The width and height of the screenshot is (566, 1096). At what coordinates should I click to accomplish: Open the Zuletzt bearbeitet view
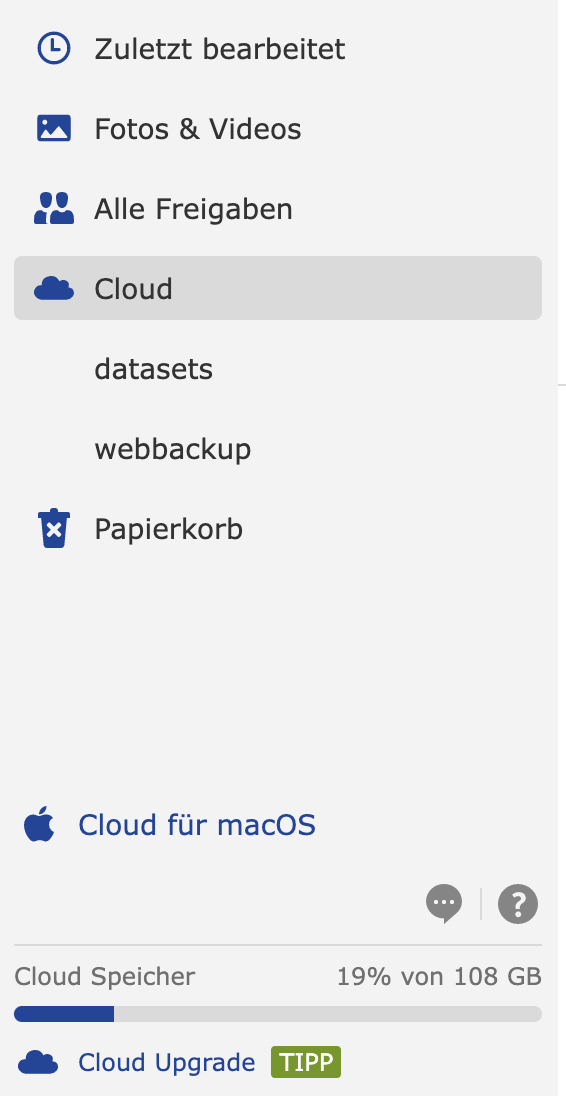(x=219, y=49)
